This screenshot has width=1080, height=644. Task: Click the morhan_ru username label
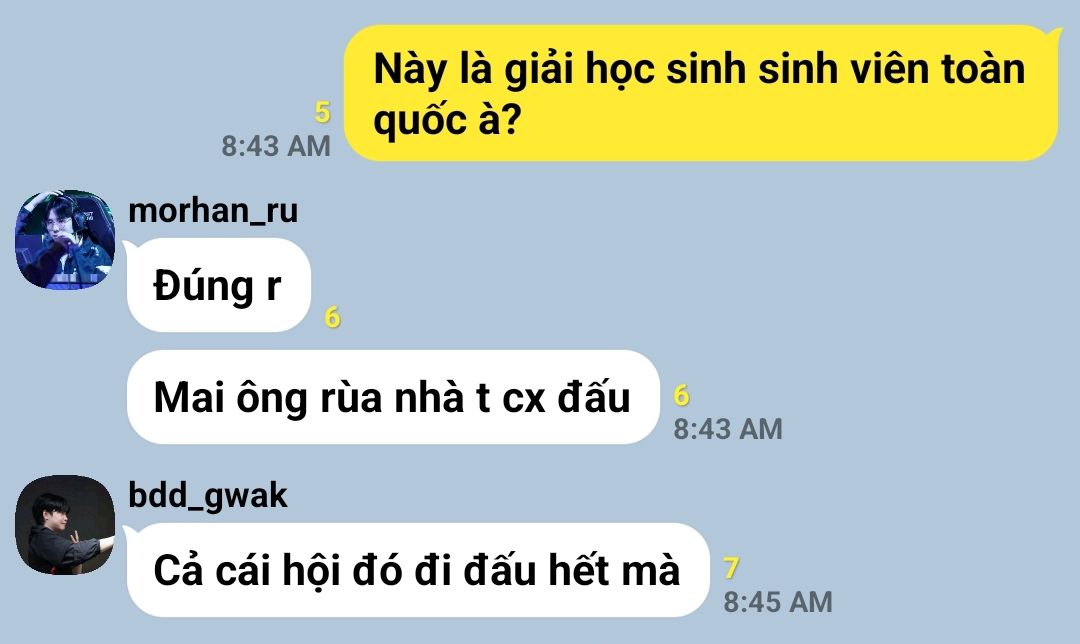pos(214,211)
